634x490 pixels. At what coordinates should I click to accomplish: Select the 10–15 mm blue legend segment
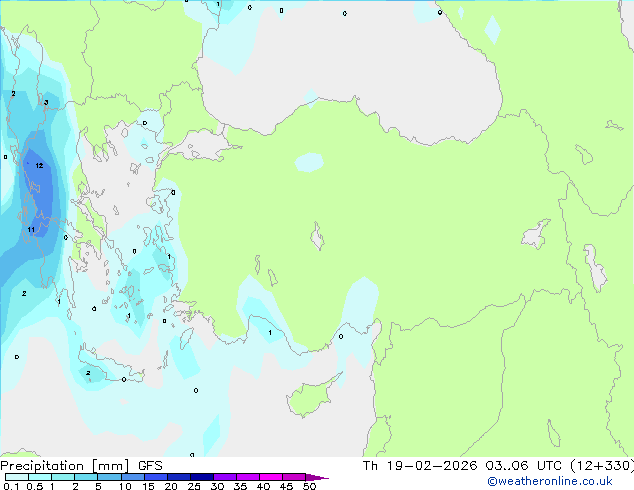(x=133, y=477)
